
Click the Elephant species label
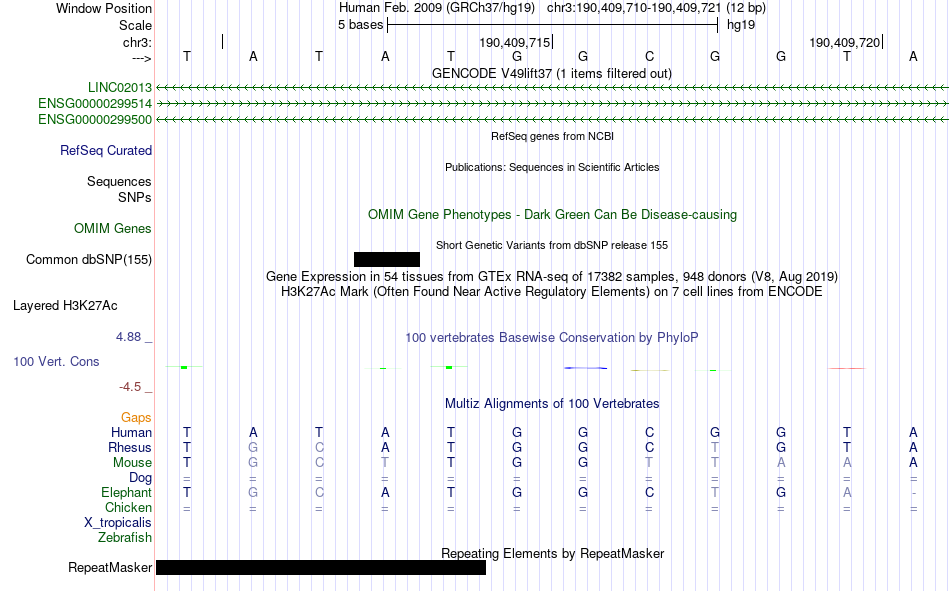[x=126, y=492]
